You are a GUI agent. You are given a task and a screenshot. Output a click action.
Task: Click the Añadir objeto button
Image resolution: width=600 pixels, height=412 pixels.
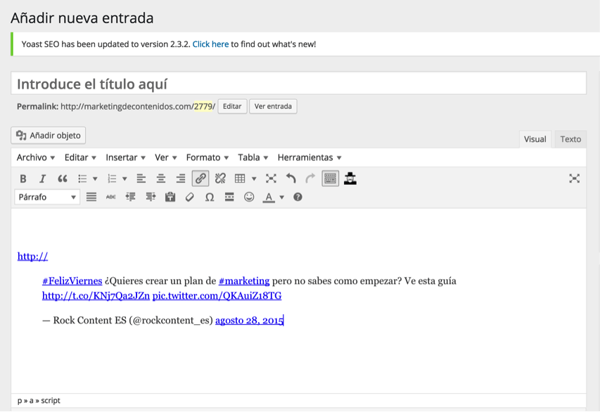[50, 135]
